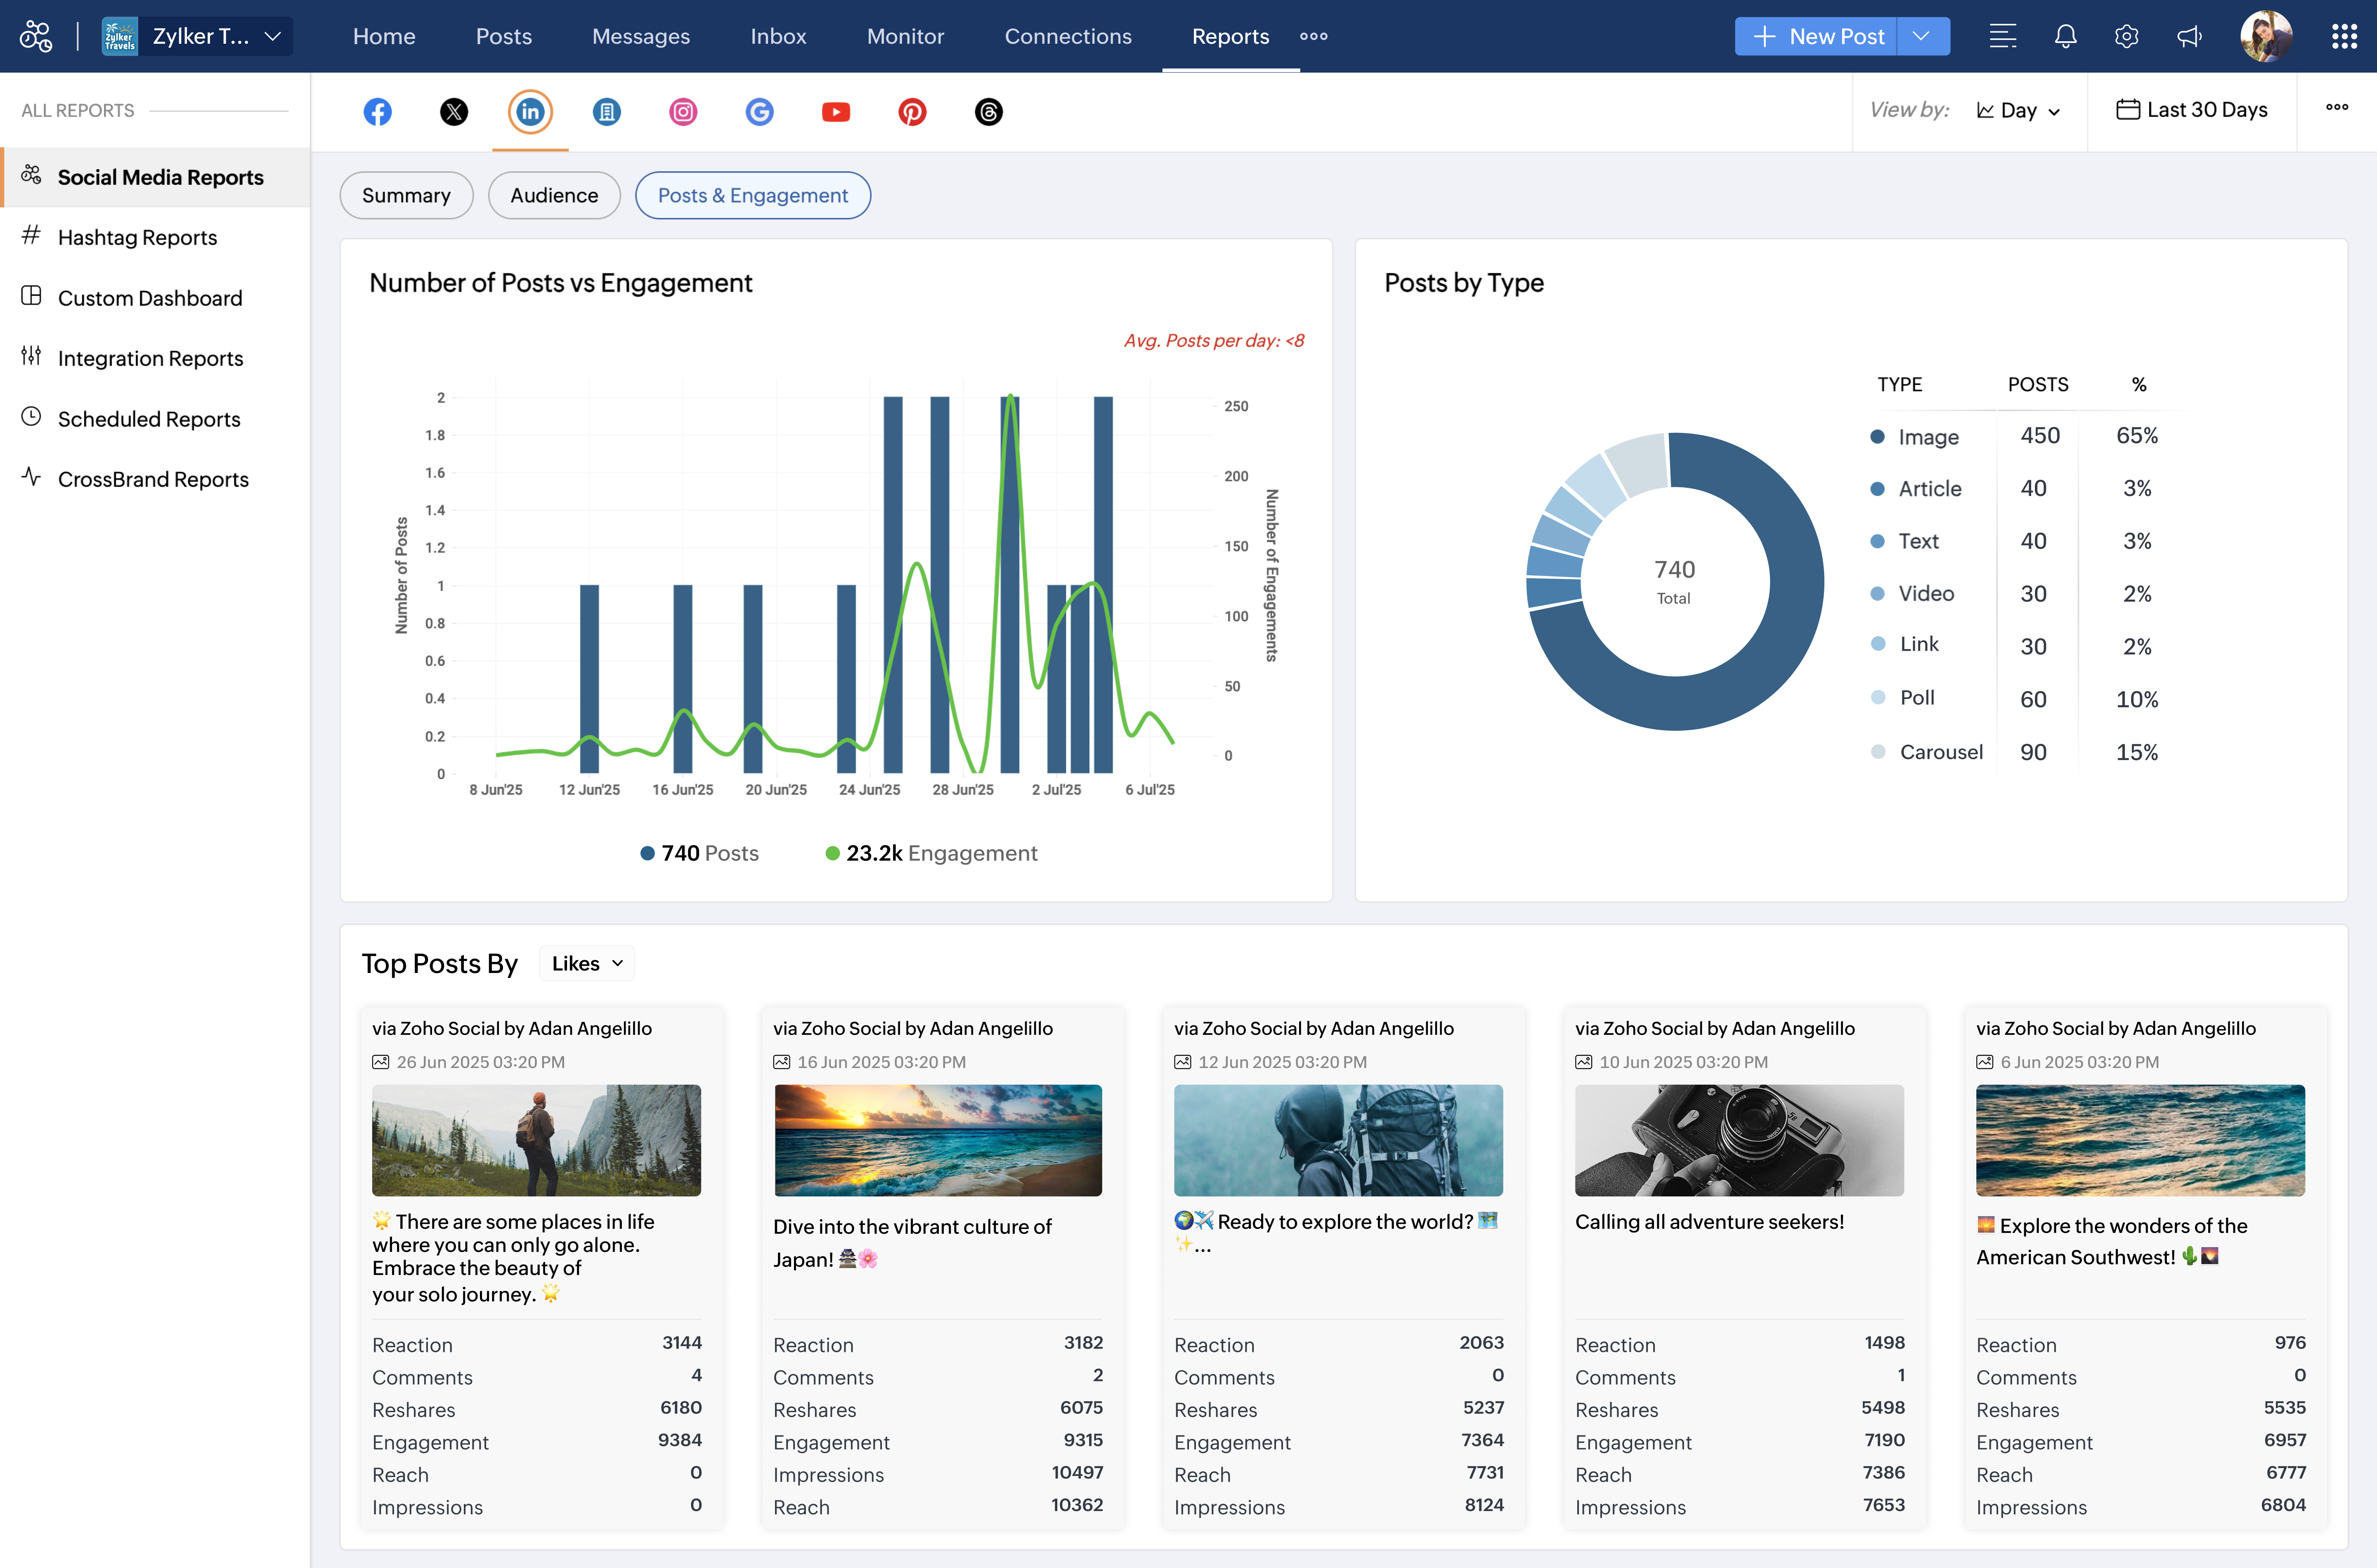Toggle the 23.2k Engagement legend series
The height and width of the screenshot is (1568, 2377).
(x=931, y=853)
